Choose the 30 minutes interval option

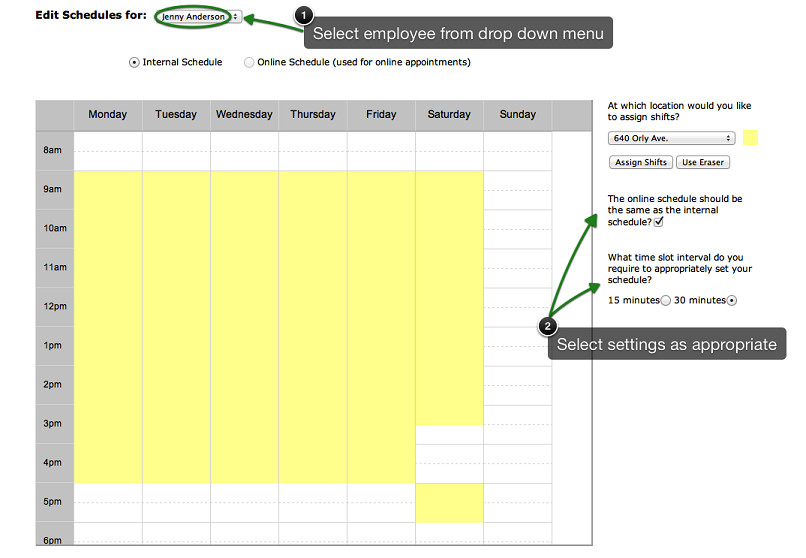[x=732, y=301]
